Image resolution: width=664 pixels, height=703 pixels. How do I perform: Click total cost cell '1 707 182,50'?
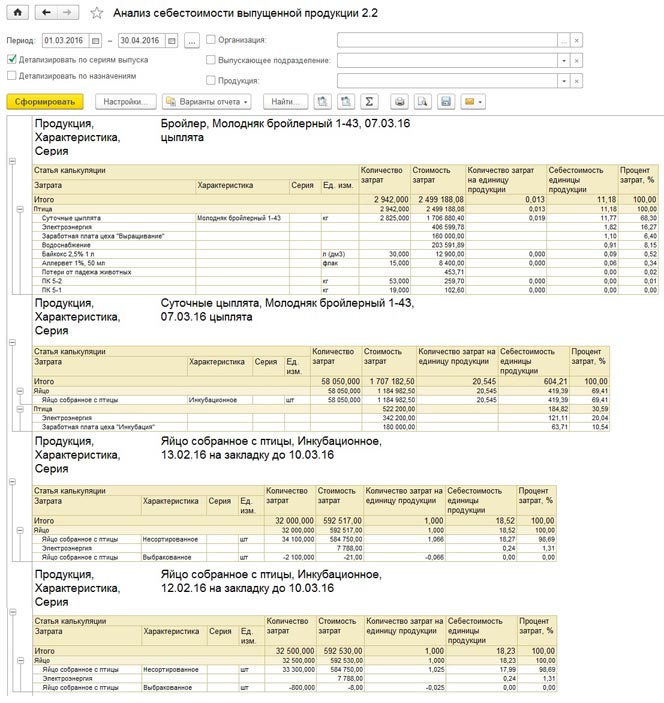tap(389, 382)
